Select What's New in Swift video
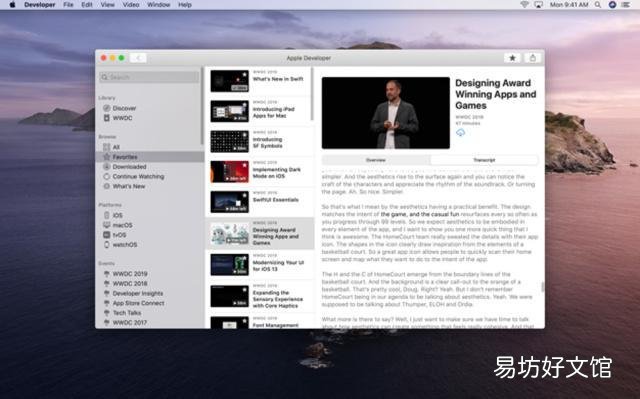The image size is (640, 399). coord(260,81)
